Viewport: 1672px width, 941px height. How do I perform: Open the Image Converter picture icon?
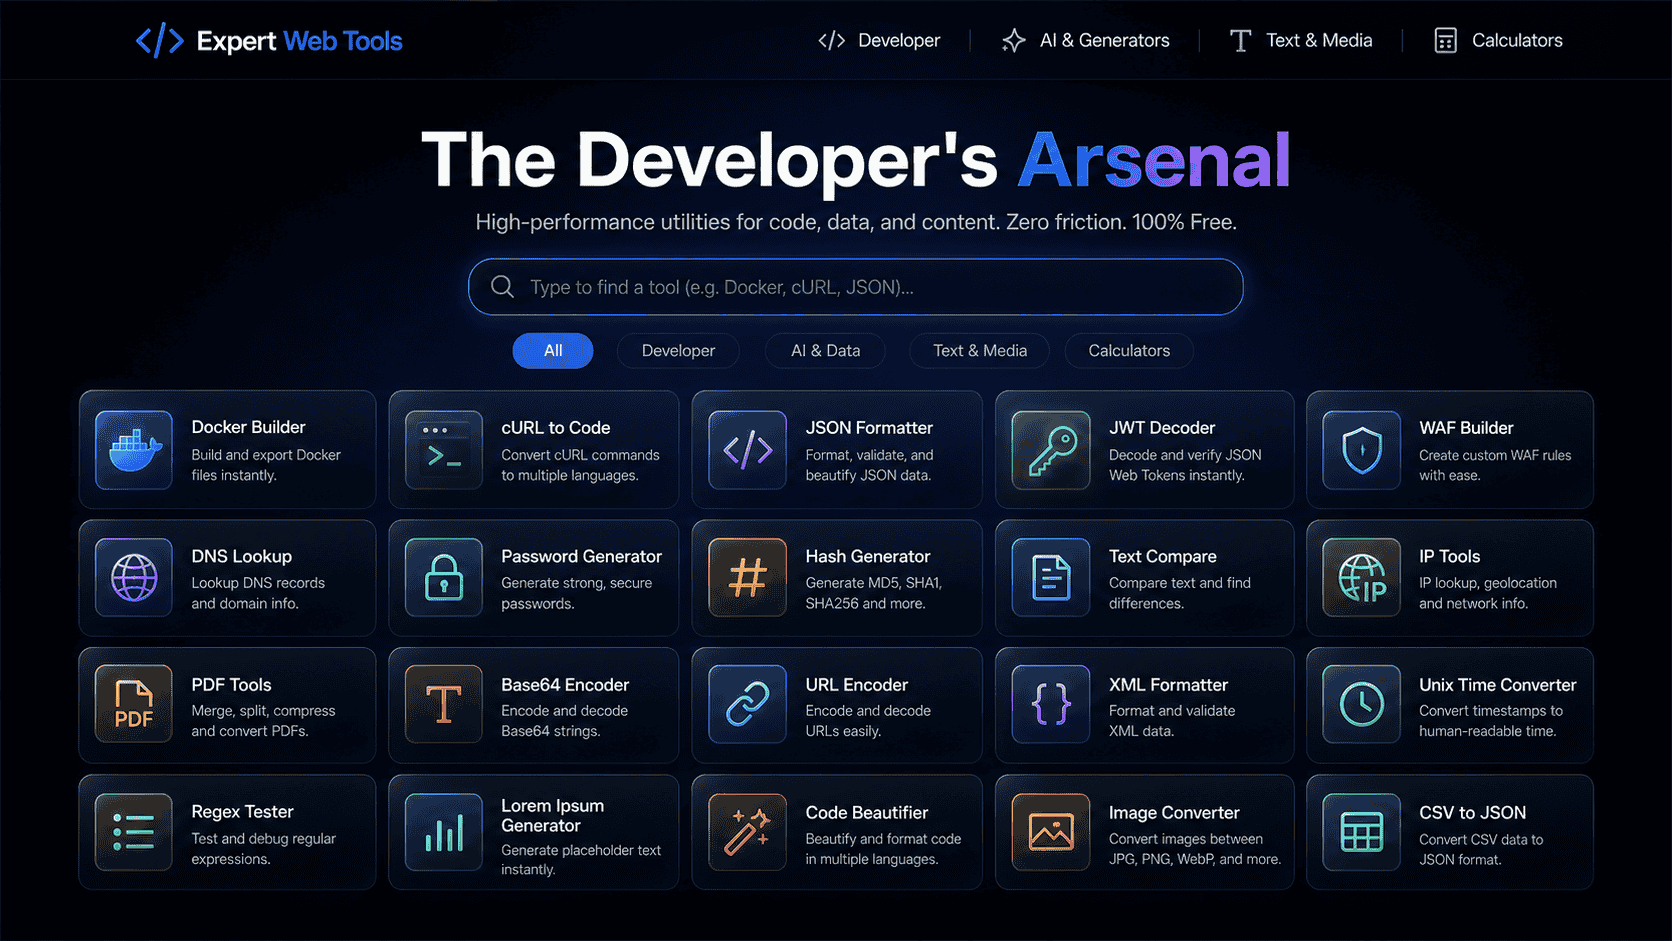pos(1051,832)
